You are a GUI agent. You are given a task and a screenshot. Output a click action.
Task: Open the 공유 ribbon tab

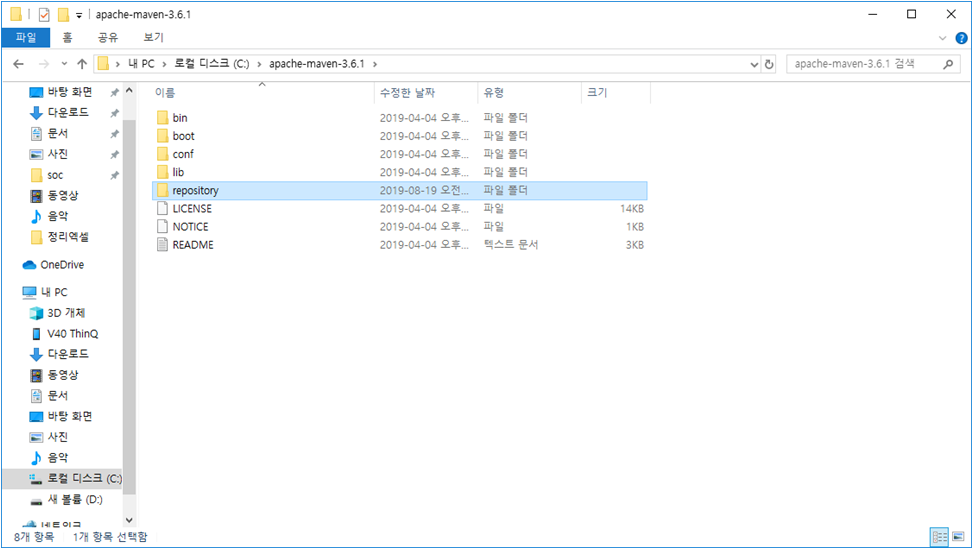pos(107,38)
